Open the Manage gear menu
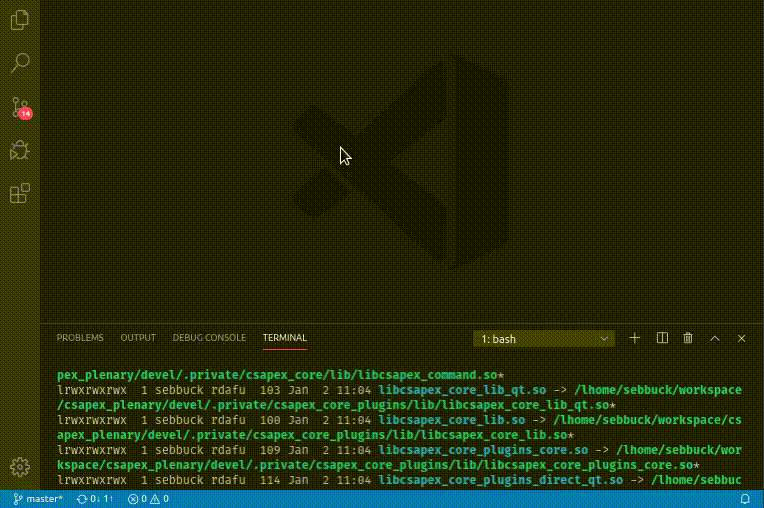Viewport: 764px width, 508px height. [x=19, y=467]
